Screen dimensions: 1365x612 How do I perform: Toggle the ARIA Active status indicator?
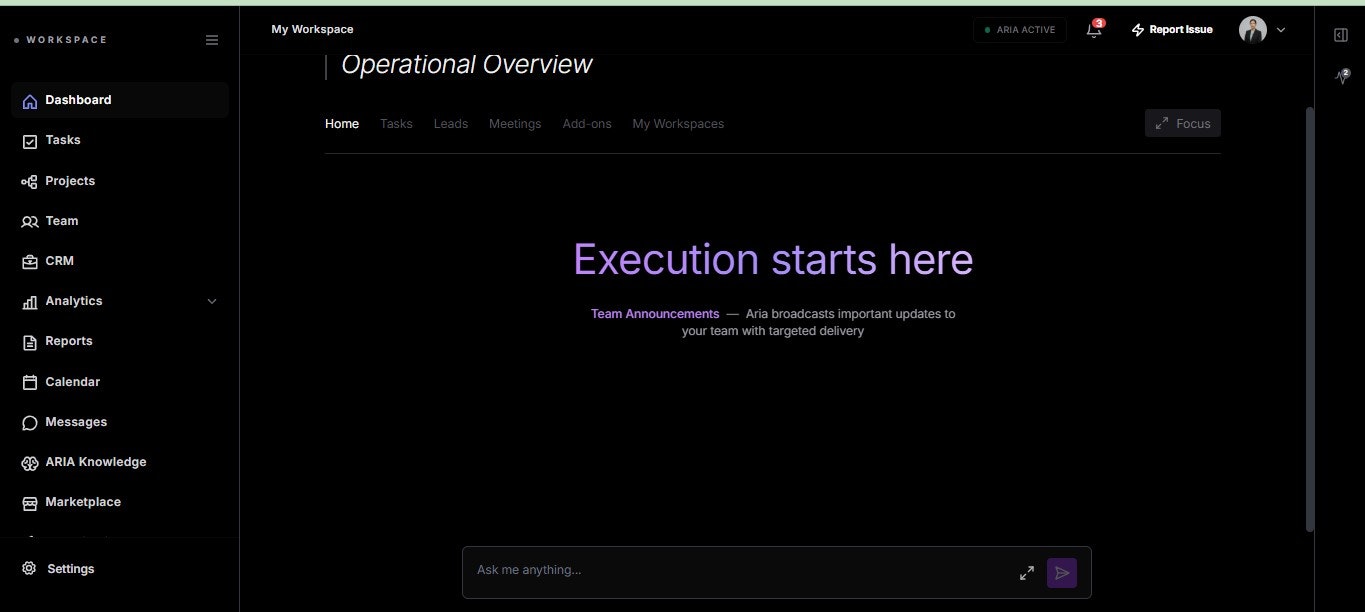(1019, 29)
